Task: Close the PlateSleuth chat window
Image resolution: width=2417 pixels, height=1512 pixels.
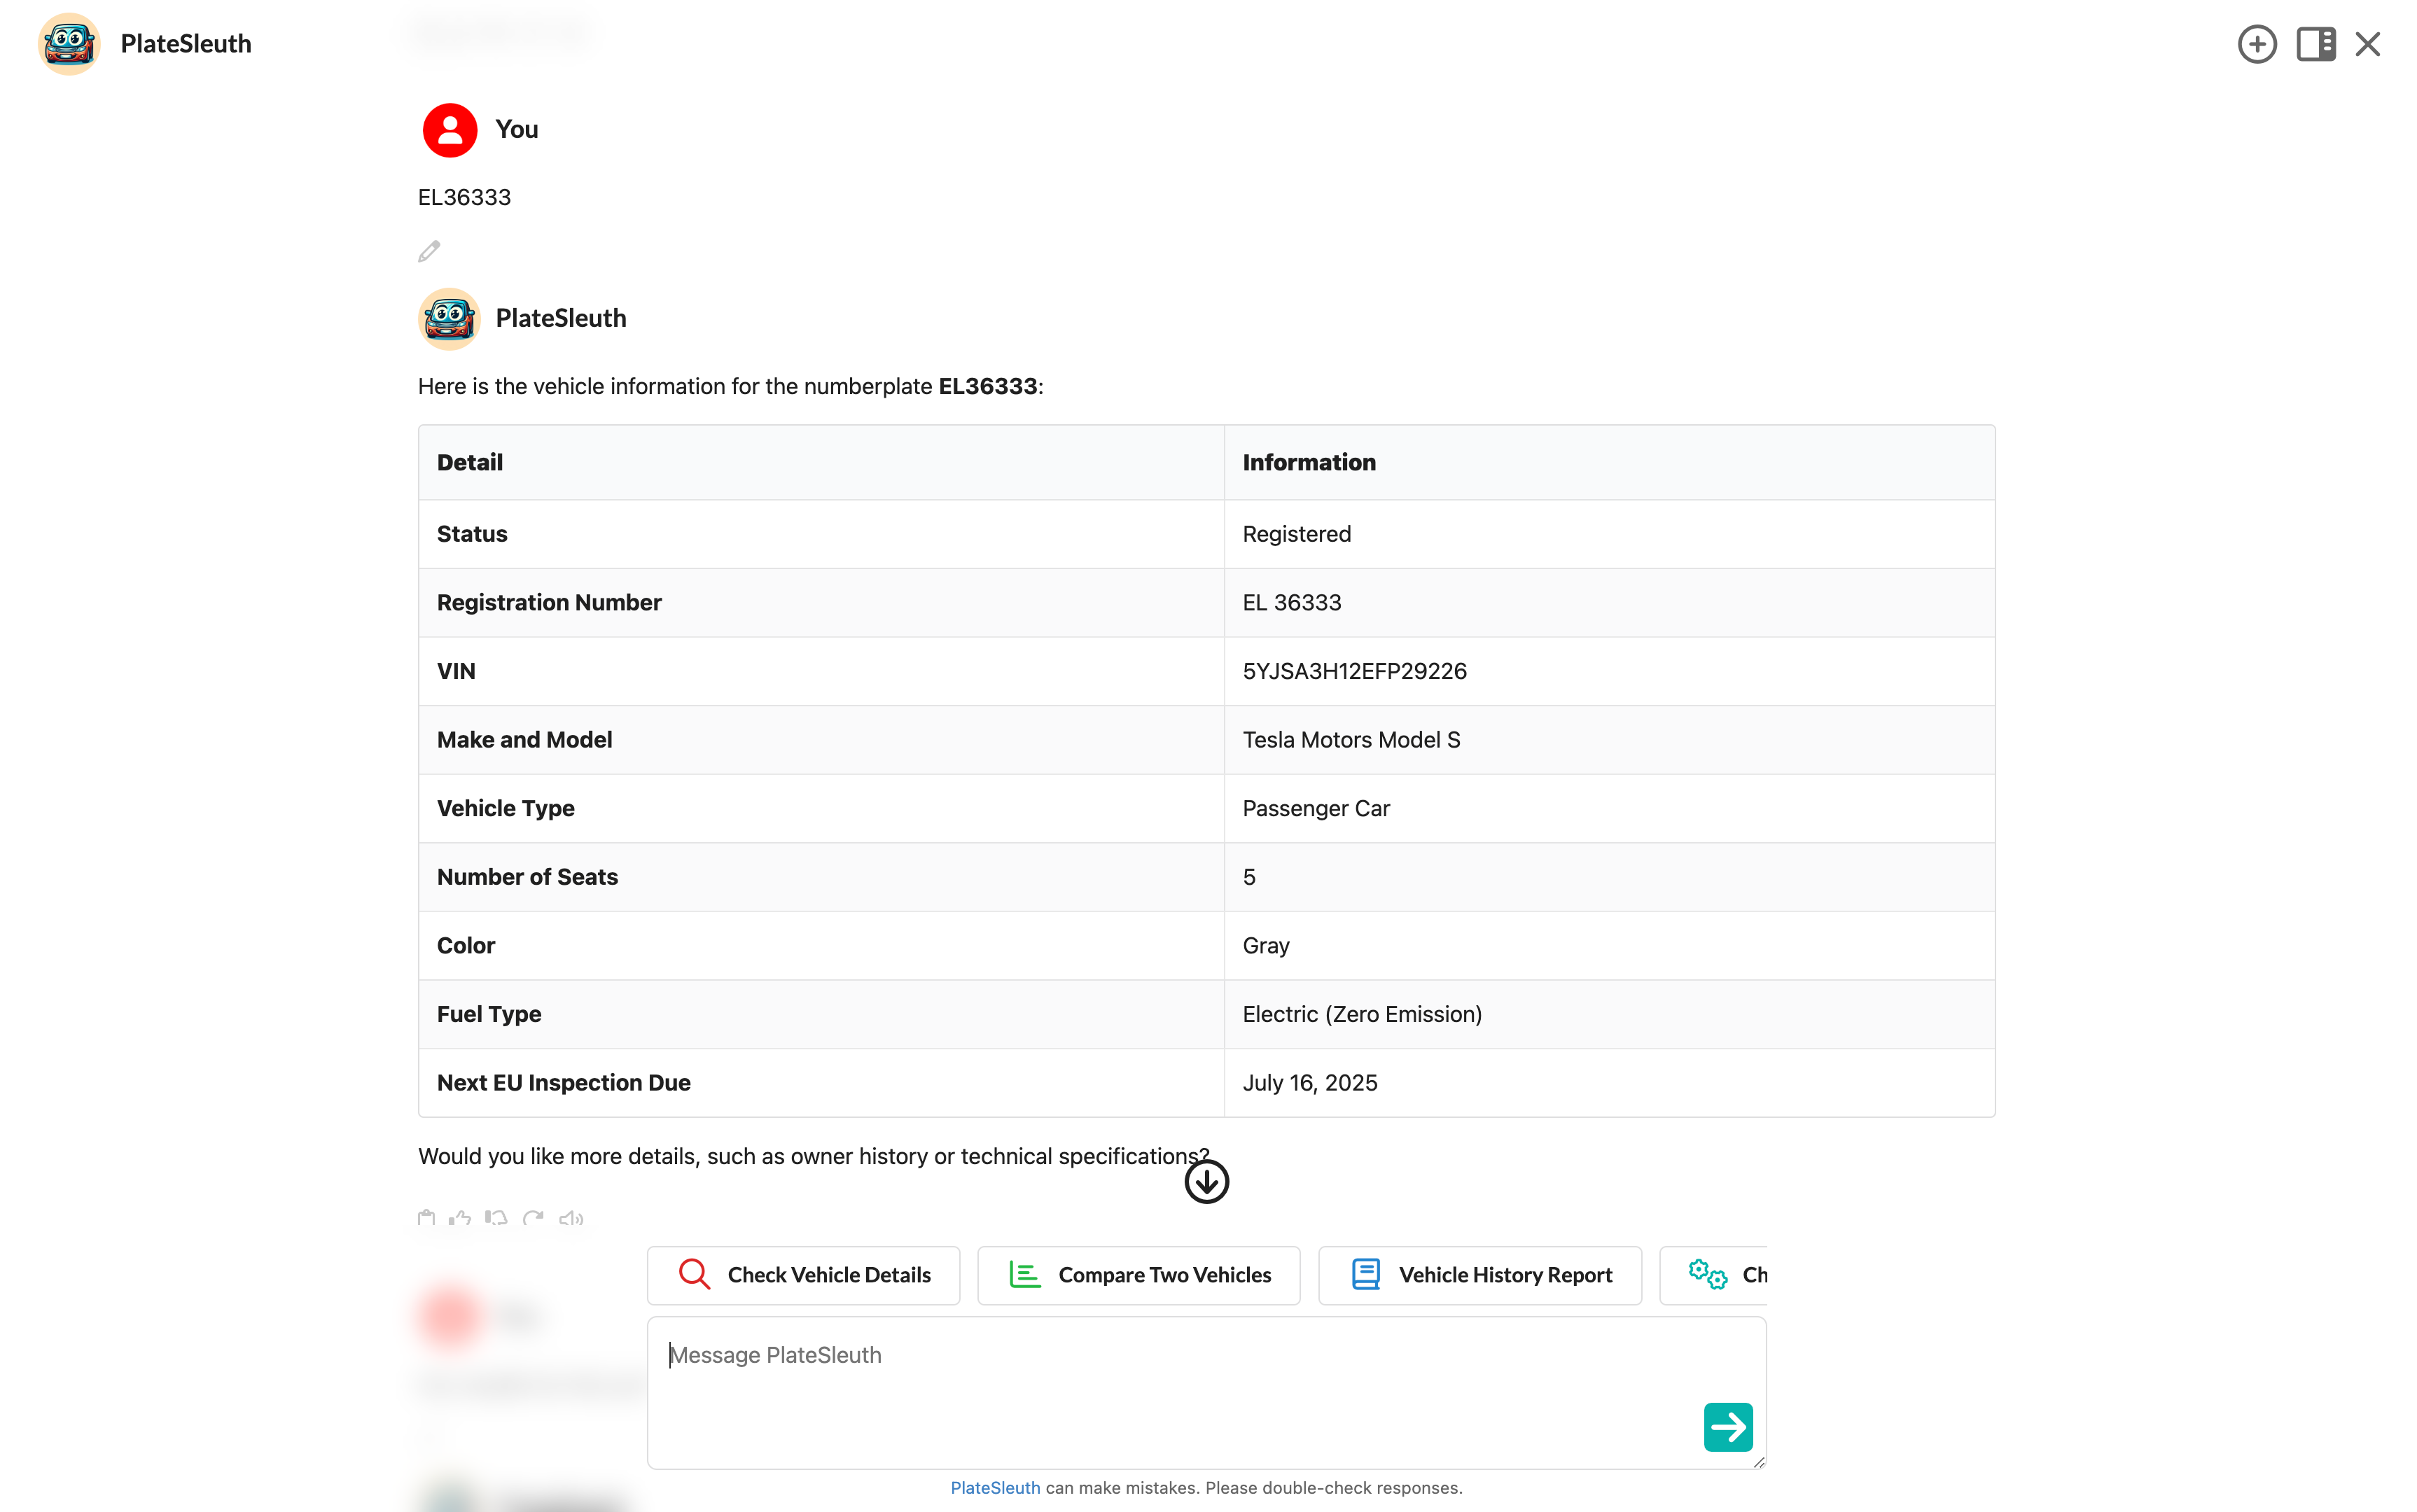Action: [x=2367, y=44]
